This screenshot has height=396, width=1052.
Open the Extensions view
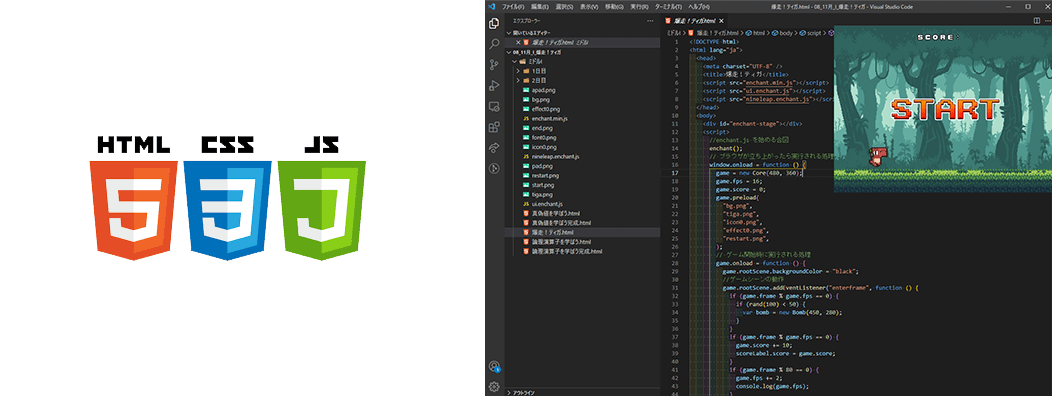(494, 127)
